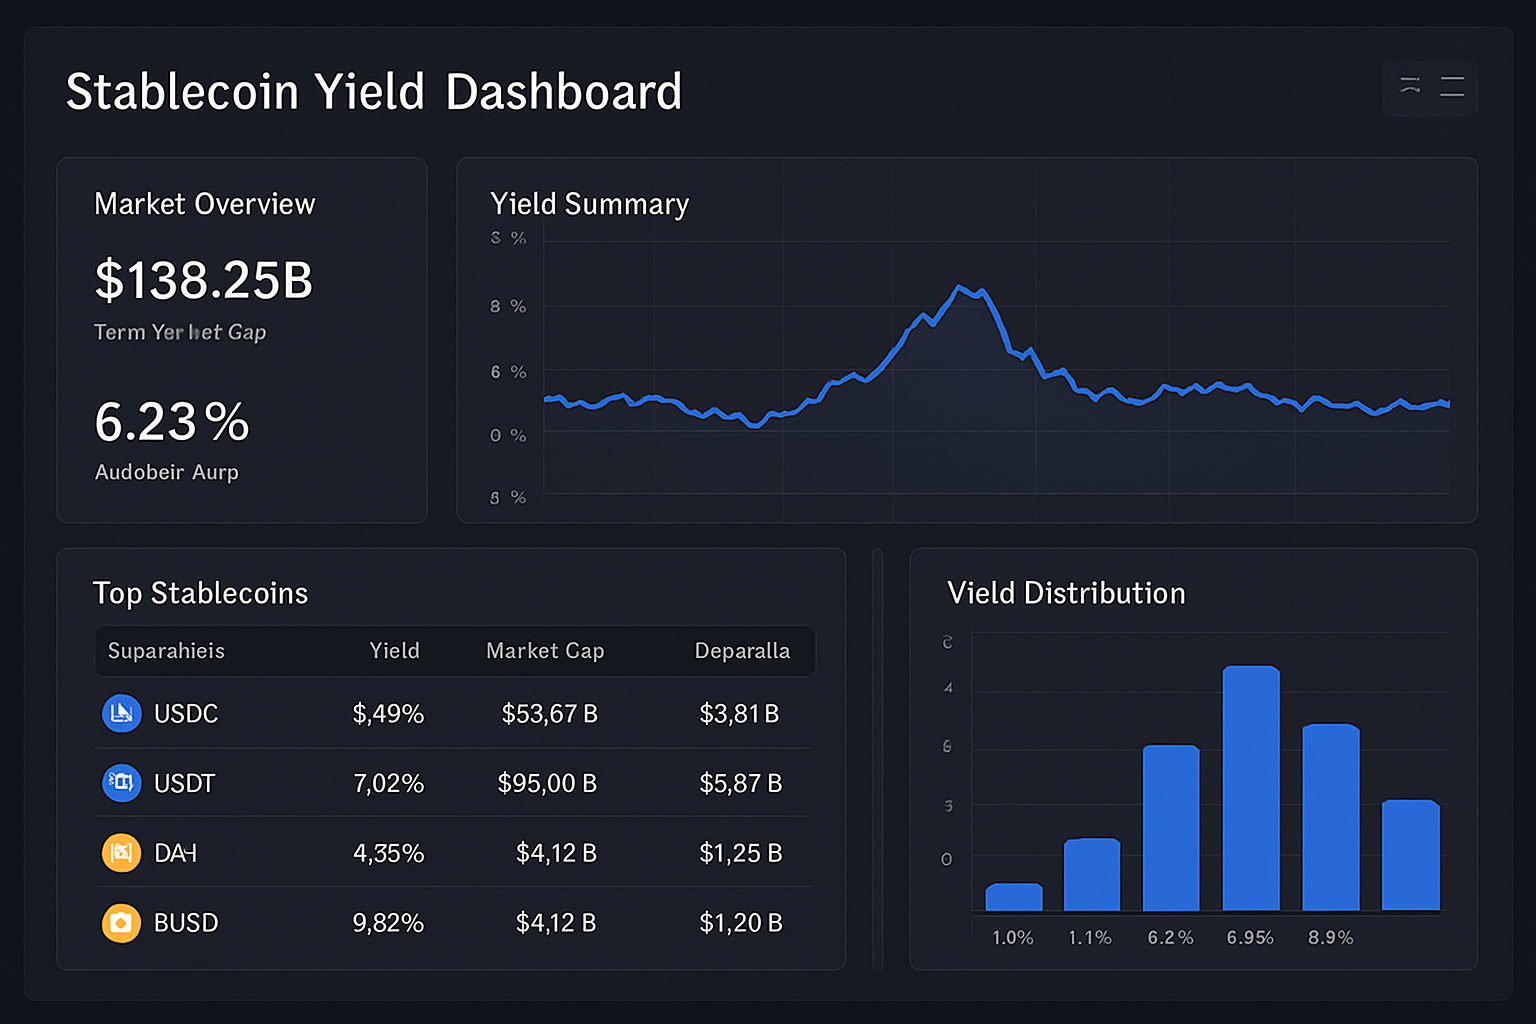Image resolution: width=1536 pixels, height=1024 pixels.
Task: Sort the table by the Yield column
Action: point(394,650)
